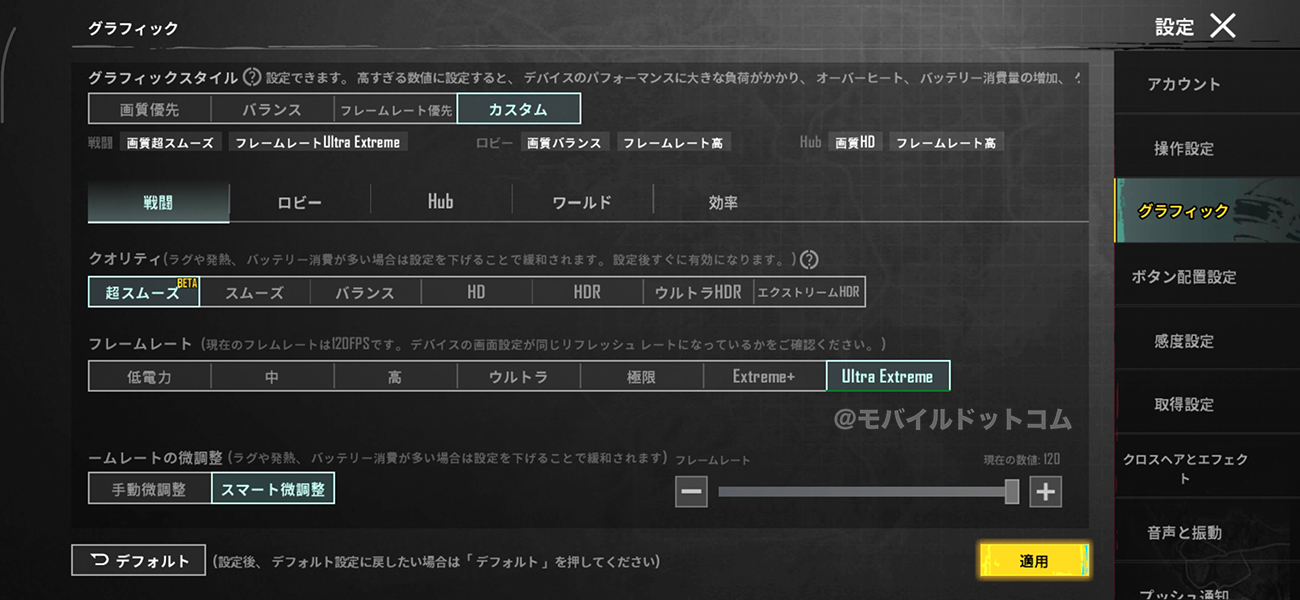This screenshot has width=1300, height=600.
Task: Select 画質優先 graphics style
Action: (149, 109)
